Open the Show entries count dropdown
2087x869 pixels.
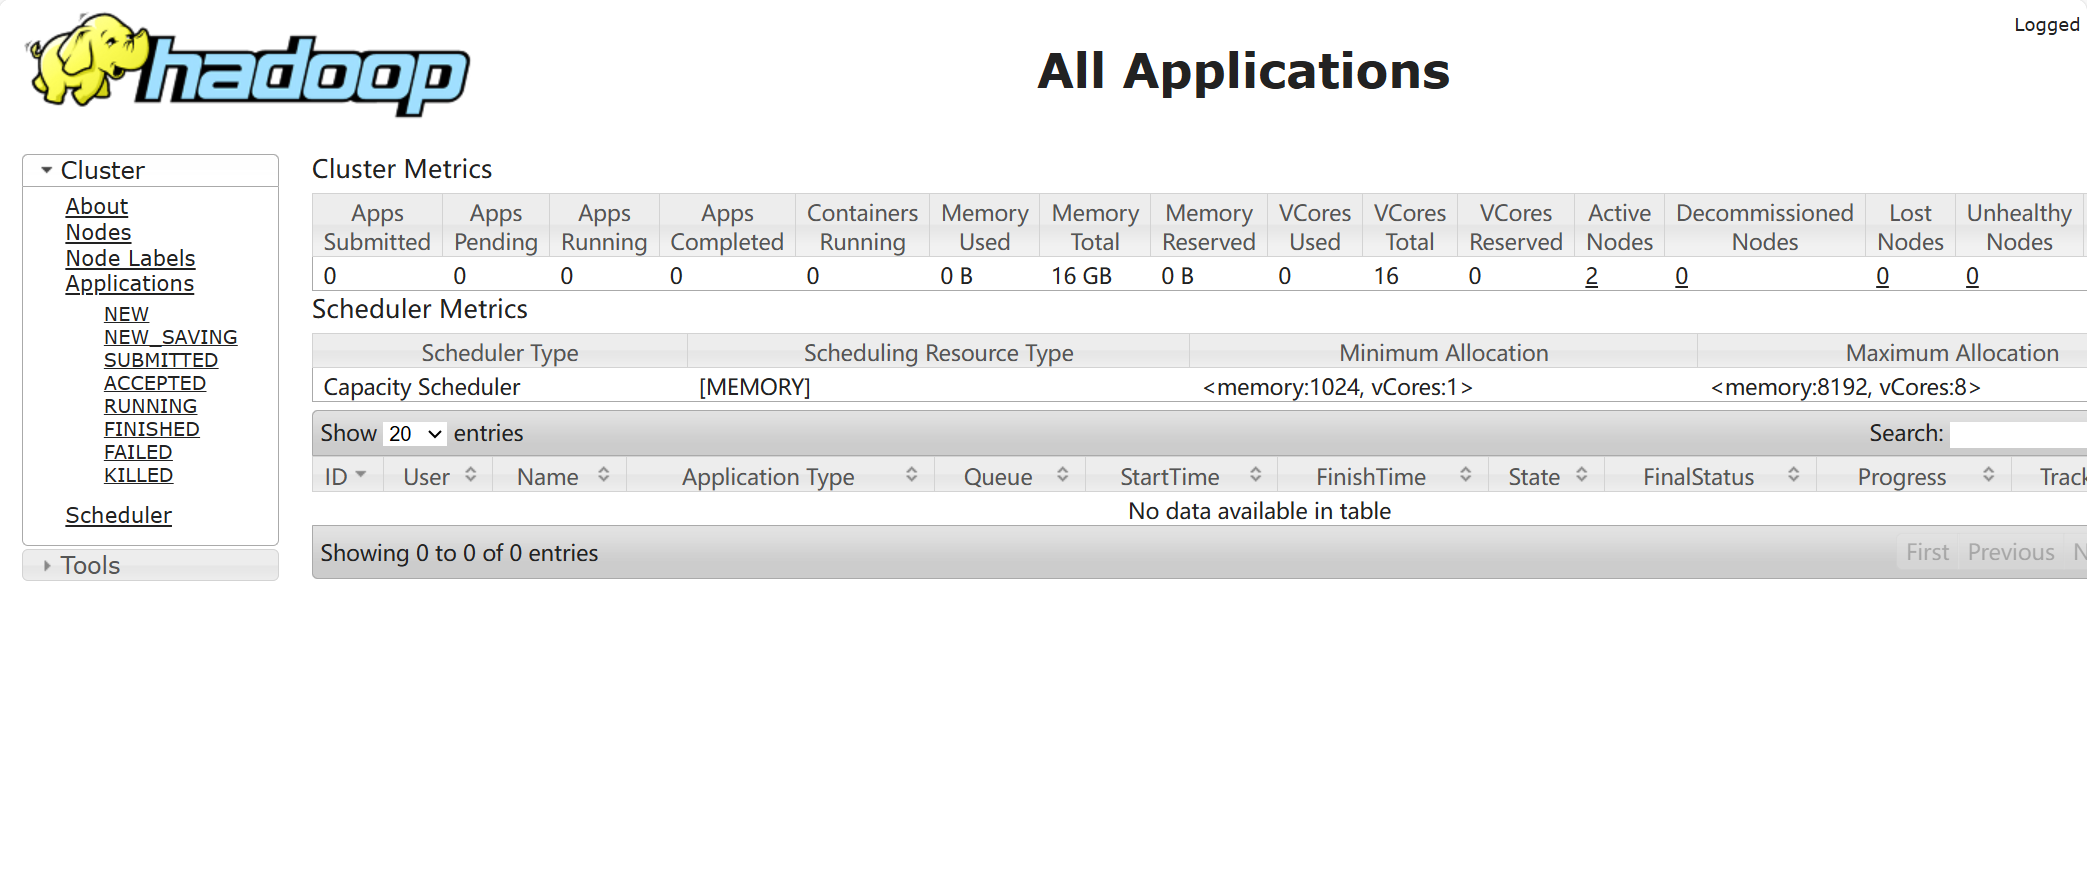tap(415, 434)
